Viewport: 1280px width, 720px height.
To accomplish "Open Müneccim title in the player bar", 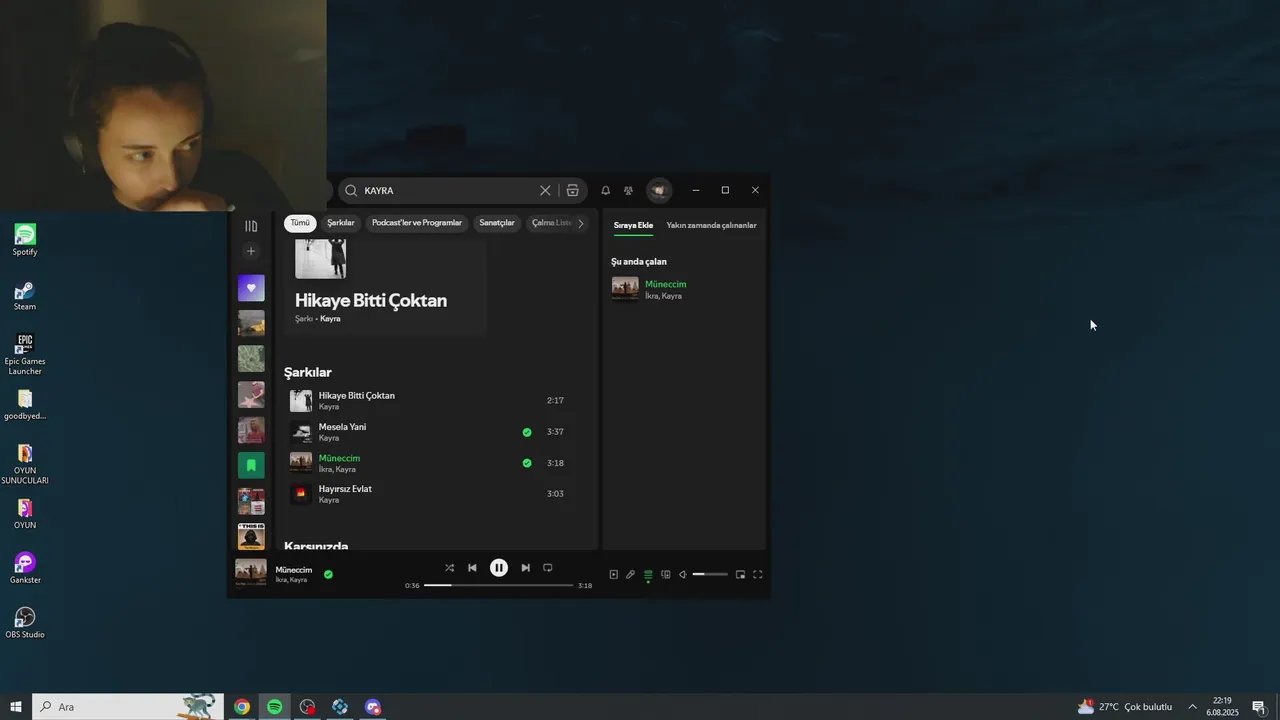I will pyautogui.click(x=294, y=570).
